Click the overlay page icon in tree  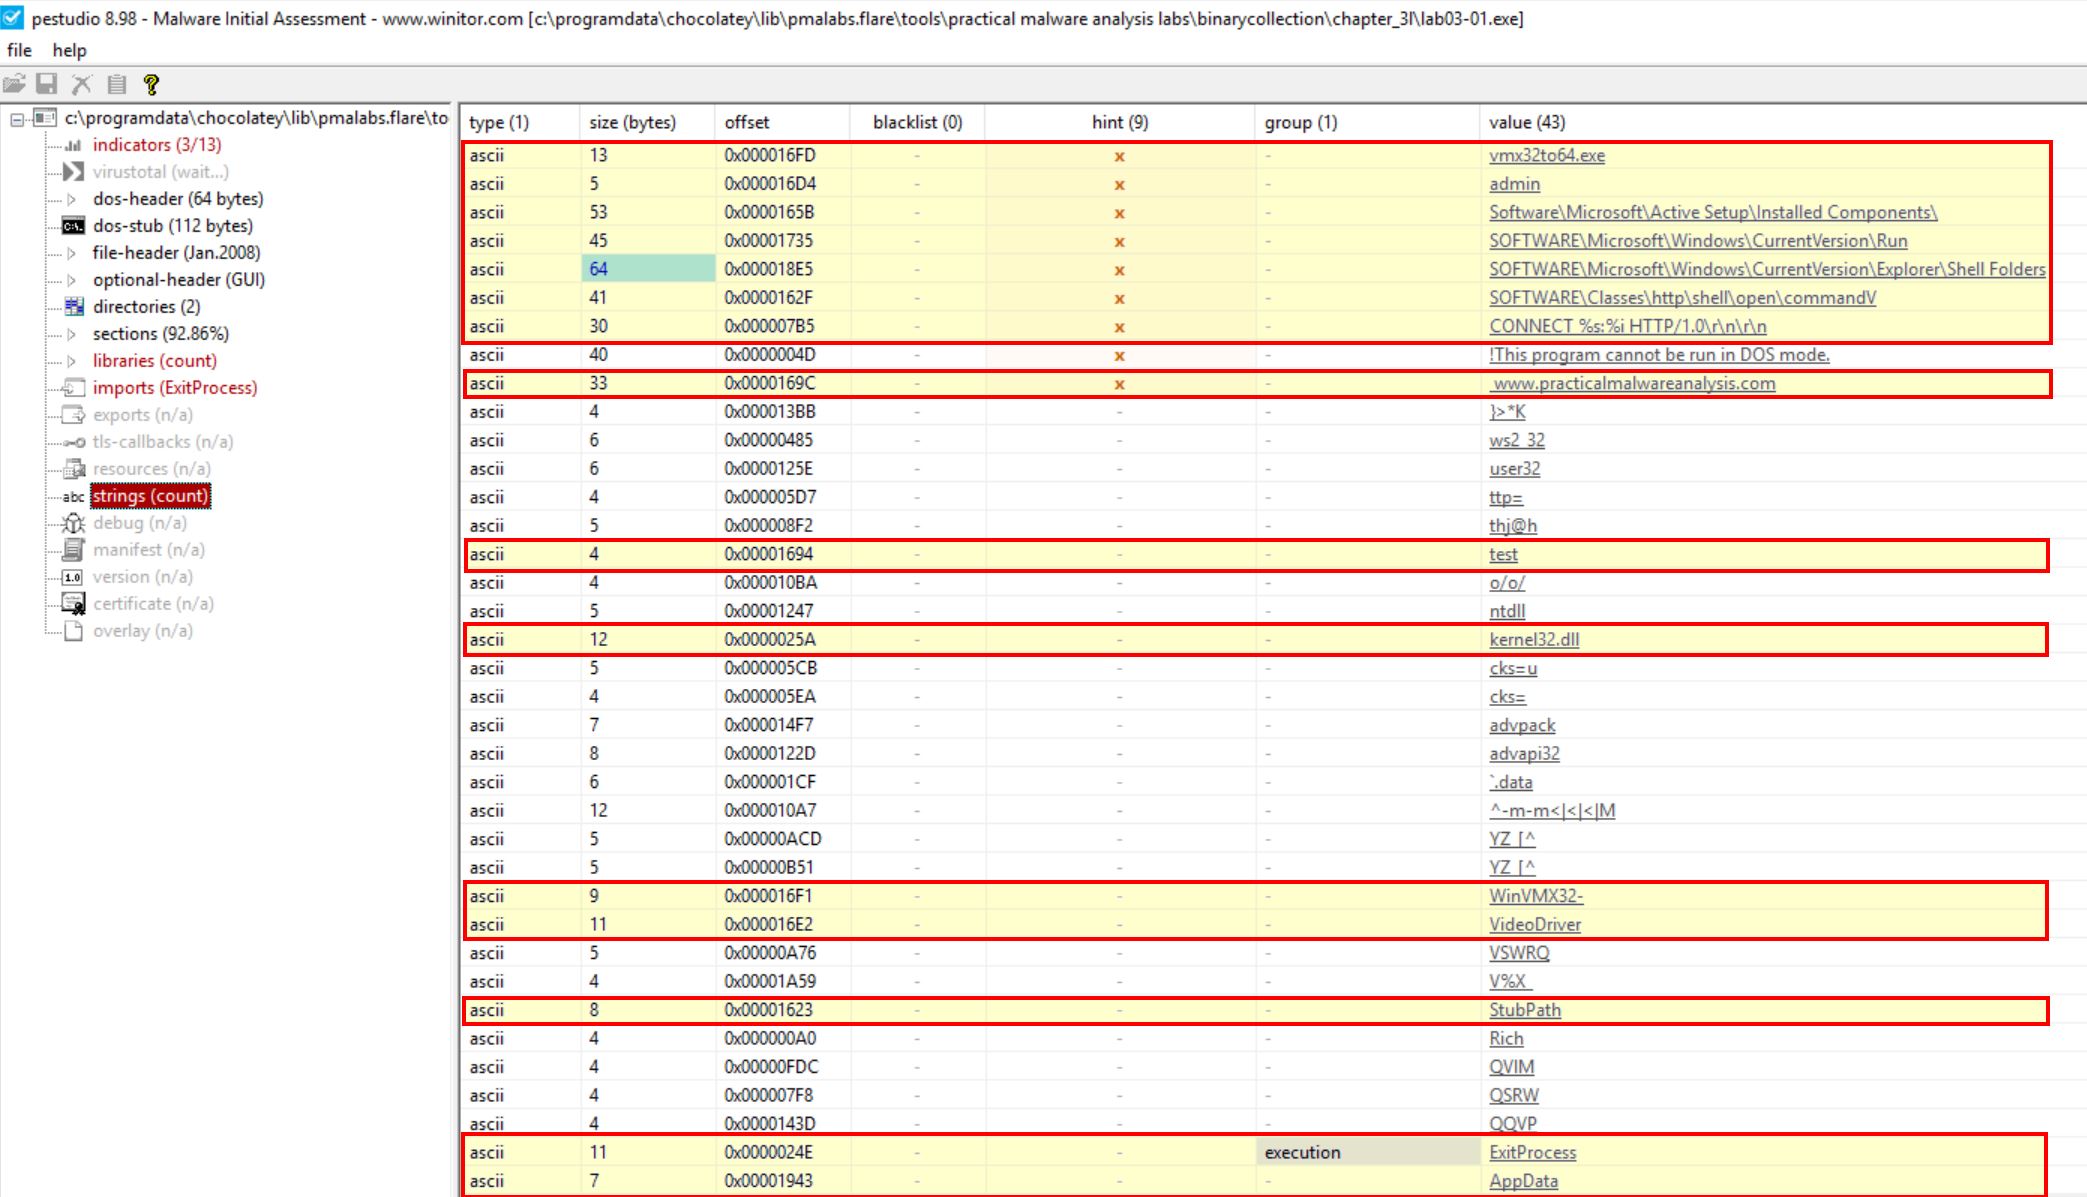pyautogui.click(x=73, y=631)
